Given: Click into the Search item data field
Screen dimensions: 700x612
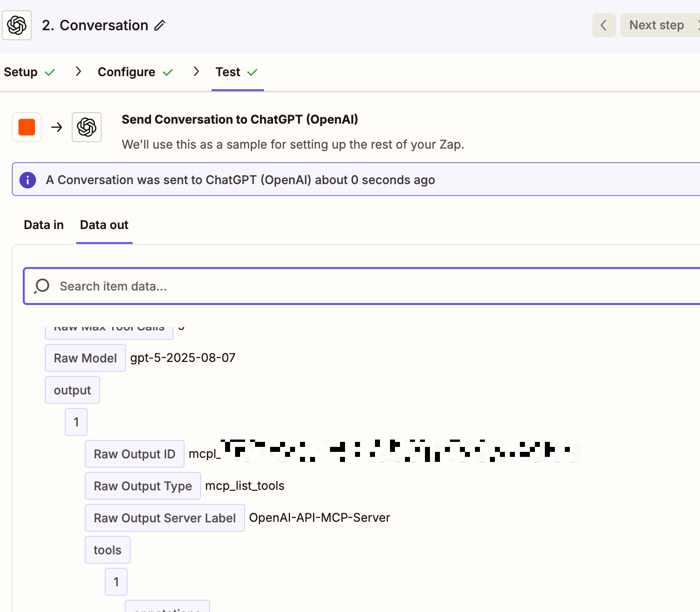Looking at the screenshot, I should coord(370,286).
